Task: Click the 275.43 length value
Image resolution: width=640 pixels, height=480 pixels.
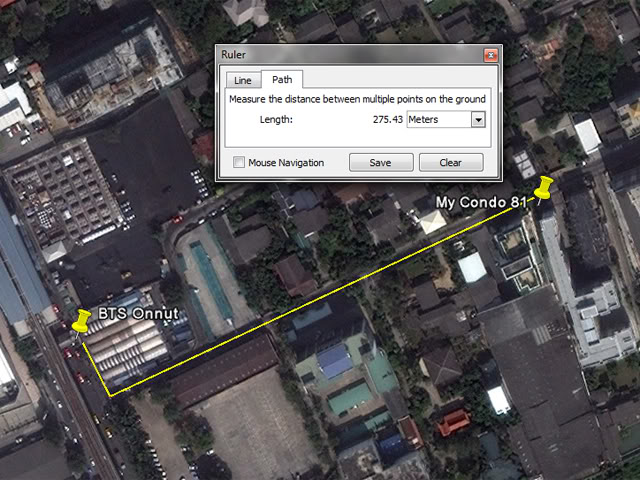Action: [x=387, y=120]
